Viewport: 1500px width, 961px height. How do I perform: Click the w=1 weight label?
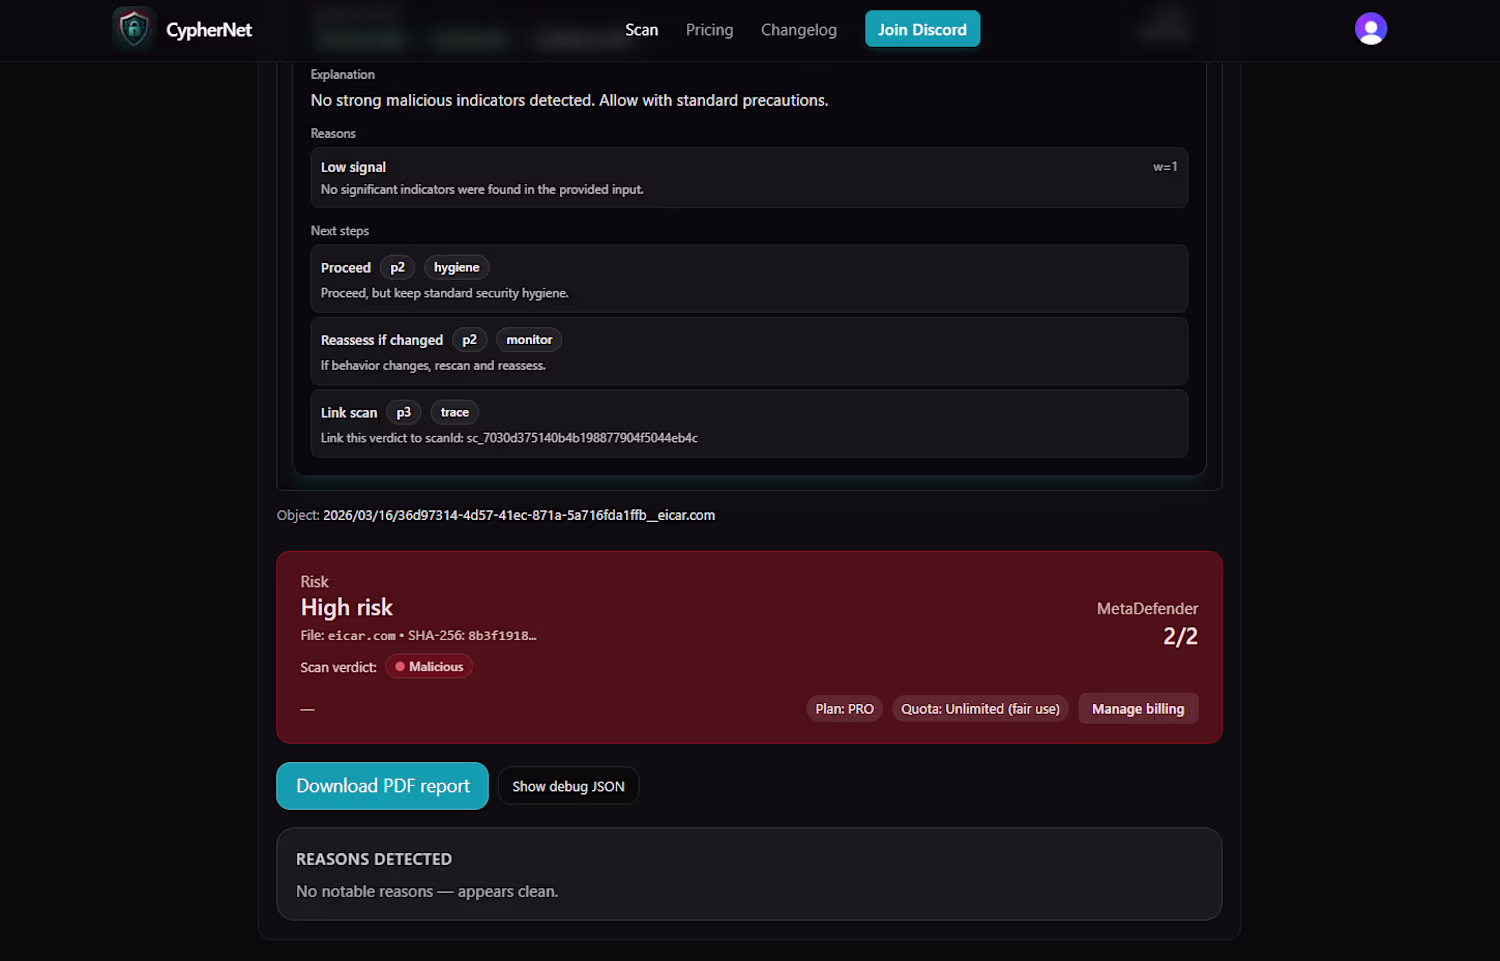pyautogui.click(x=1165, y=167)
